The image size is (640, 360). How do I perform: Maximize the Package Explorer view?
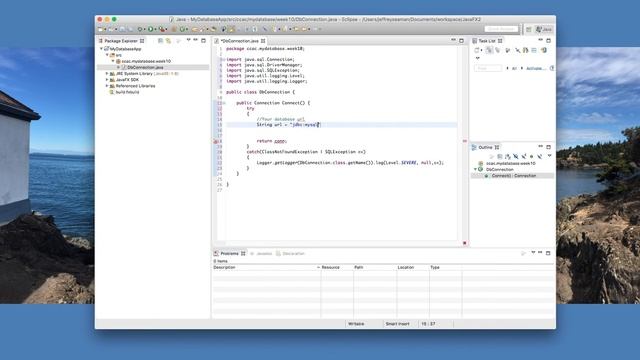[x=203, y=40]
